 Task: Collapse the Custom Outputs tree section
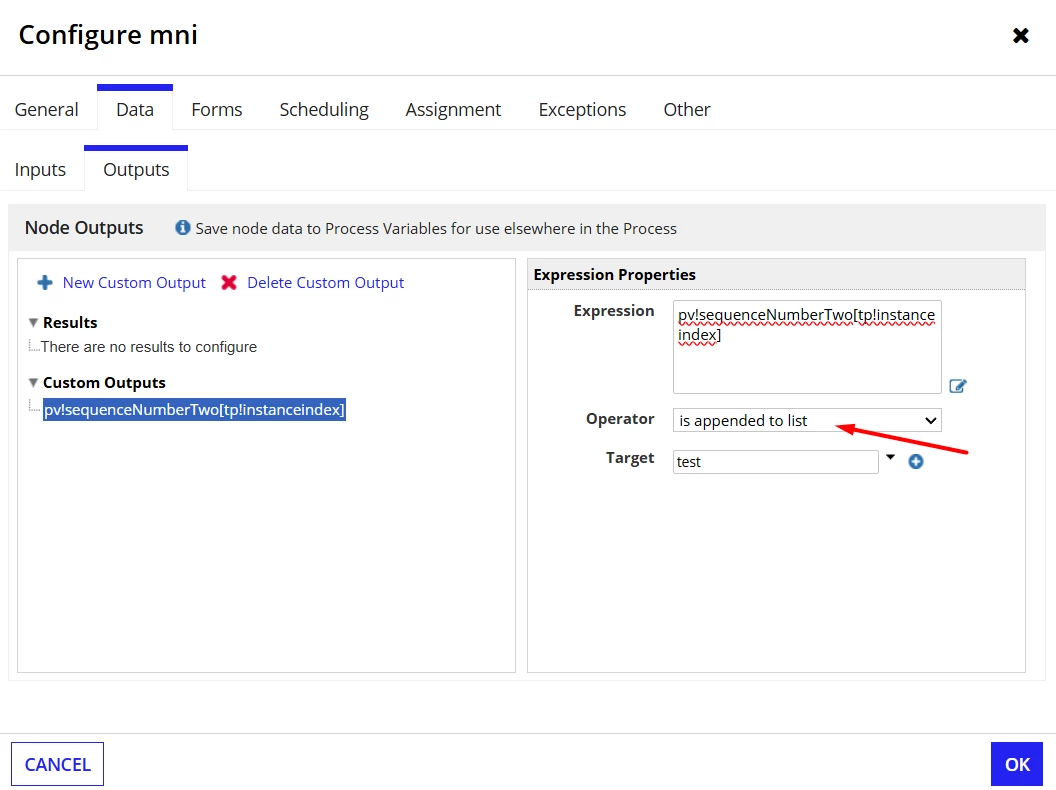pyautogui.click(x=33, y=383)
